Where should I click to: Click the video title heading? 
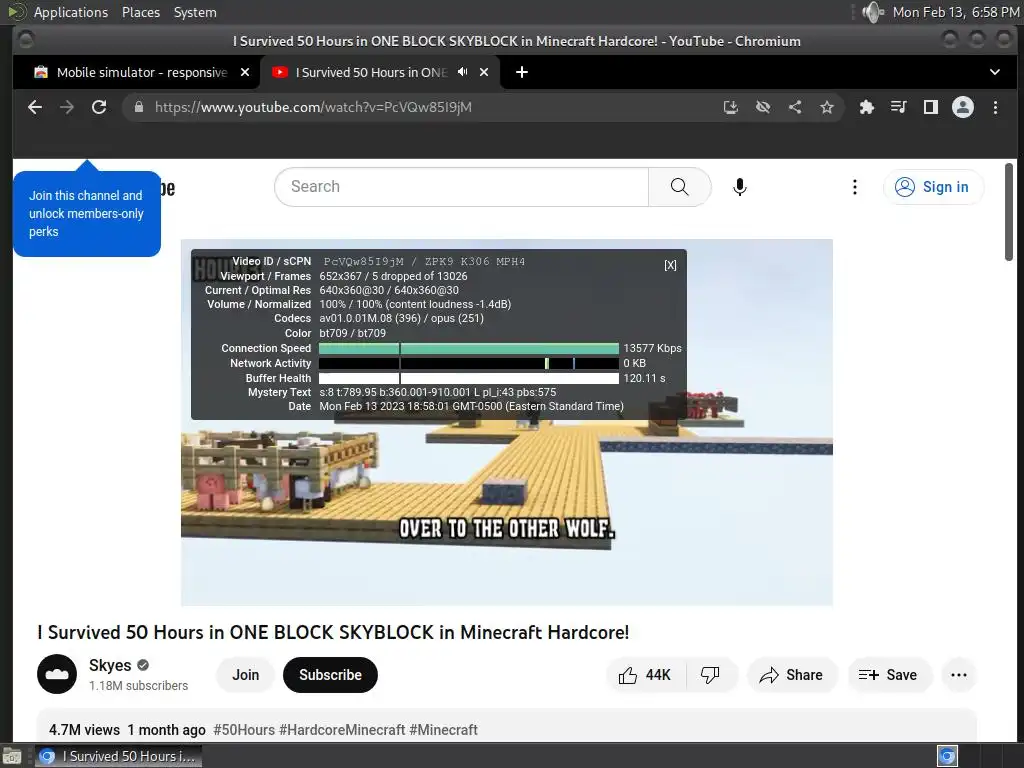click(333, 632)
